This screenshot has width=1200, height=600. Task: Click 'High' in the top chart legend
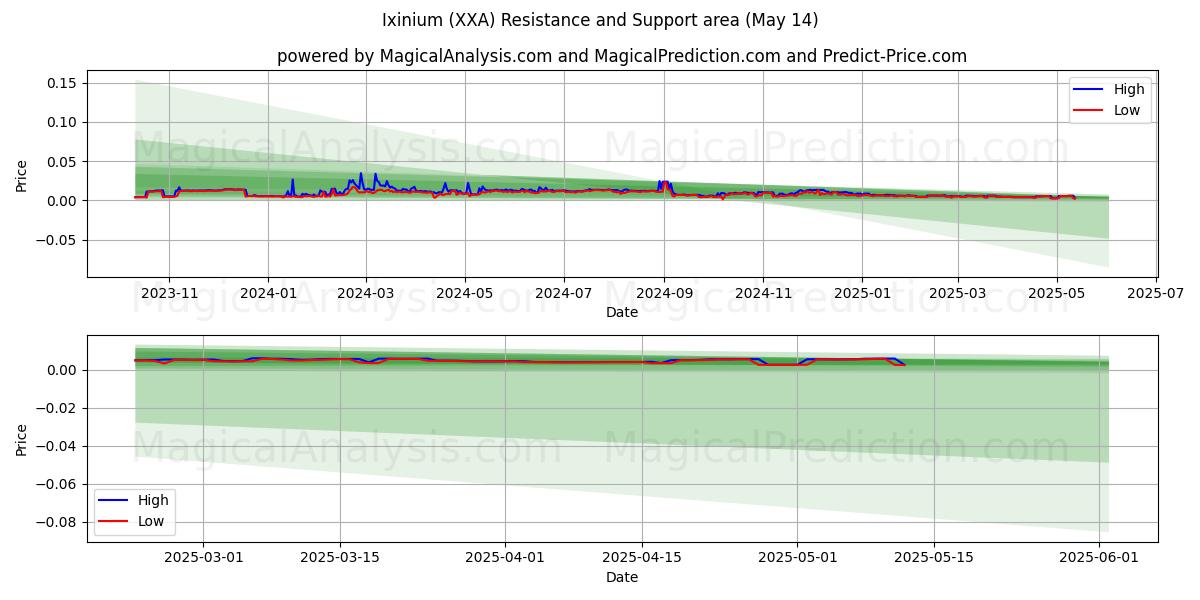click(1129, 89)
